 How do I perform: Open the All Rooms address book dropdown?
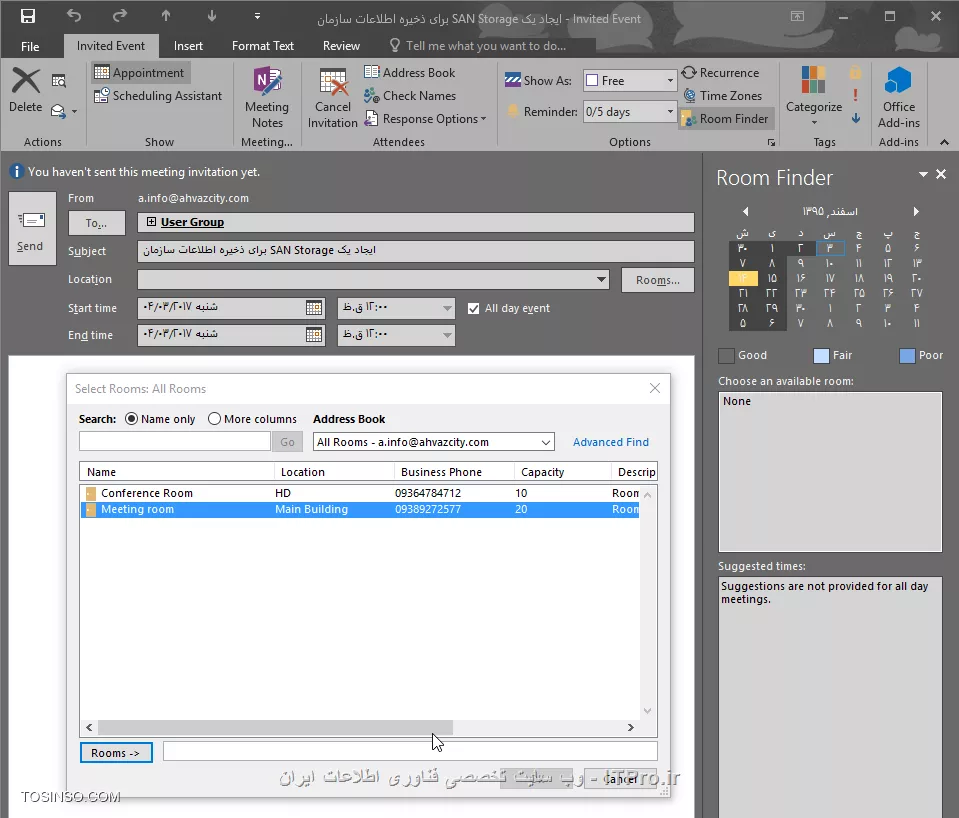546,442
